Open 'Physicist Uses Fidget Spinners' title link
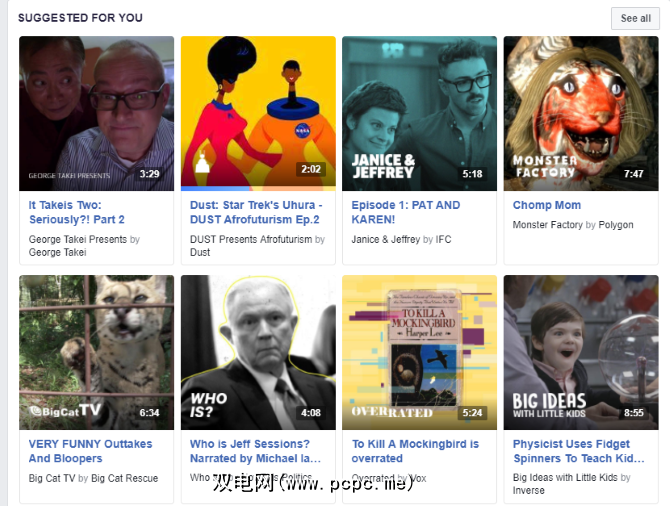Screen dimensions: 670x506 click(x=579, y=451)
